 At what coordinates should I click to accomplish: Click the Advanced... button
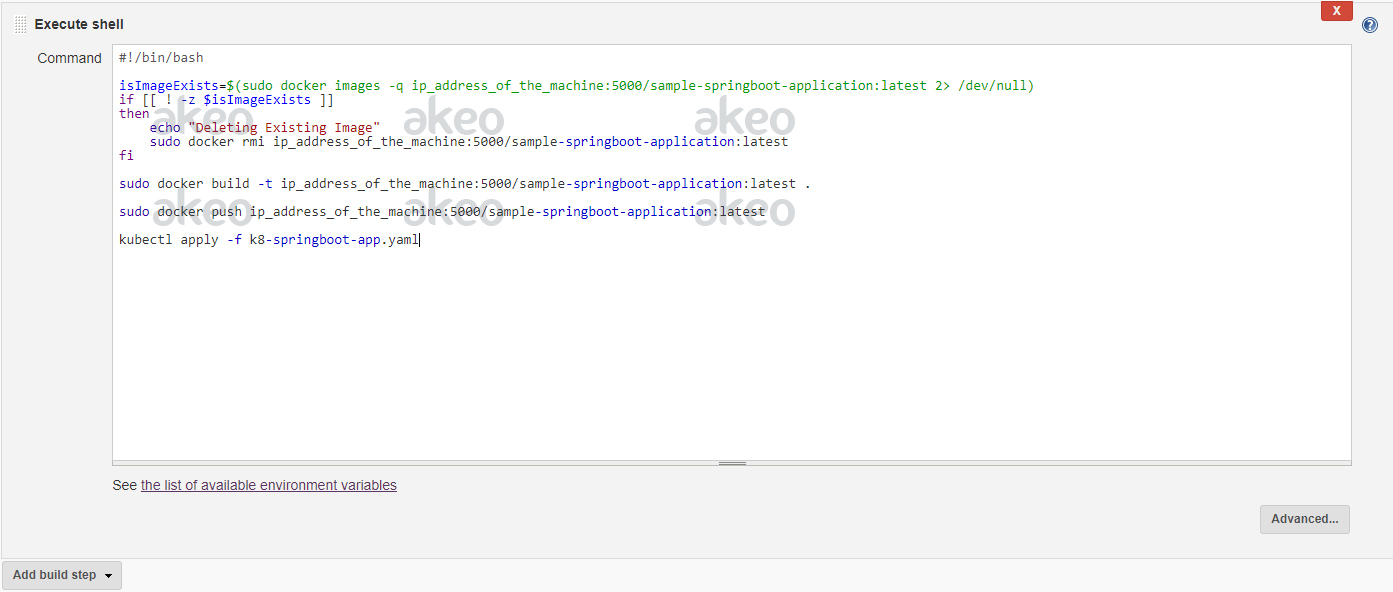click(1305, 519)
